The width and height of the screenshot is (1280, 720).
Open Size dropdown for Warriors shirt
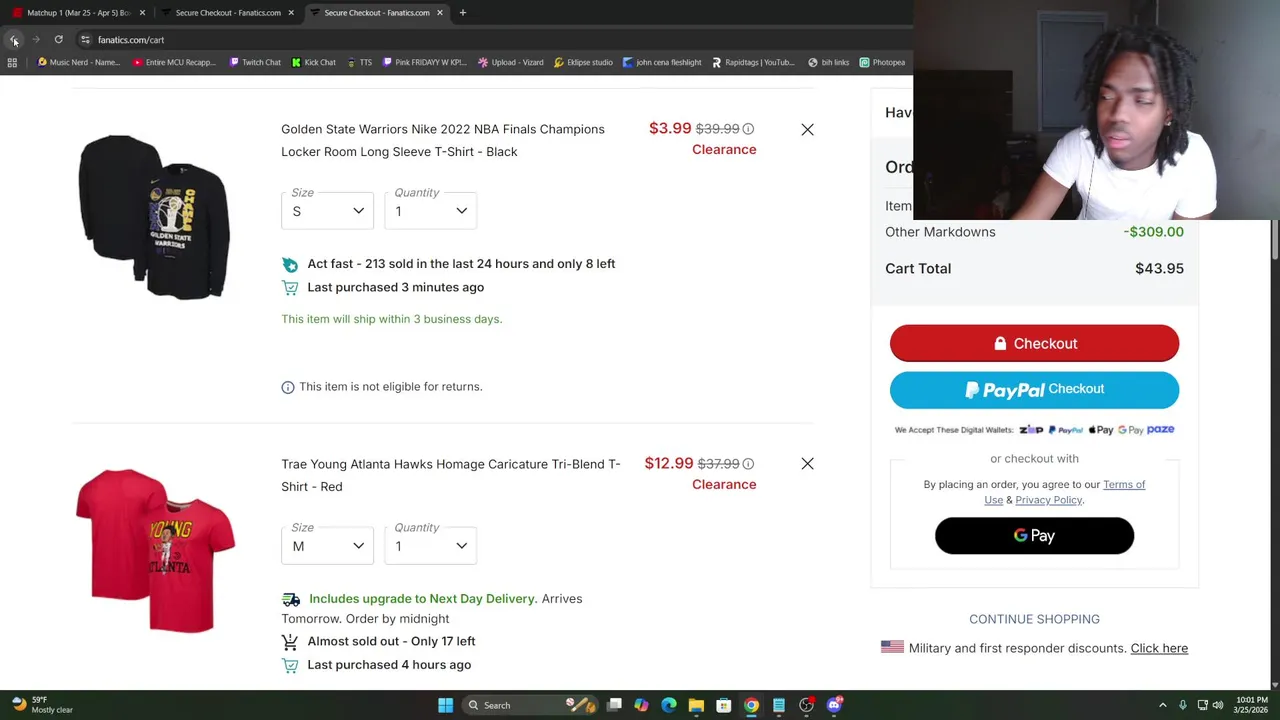click(x=327, y=211)
